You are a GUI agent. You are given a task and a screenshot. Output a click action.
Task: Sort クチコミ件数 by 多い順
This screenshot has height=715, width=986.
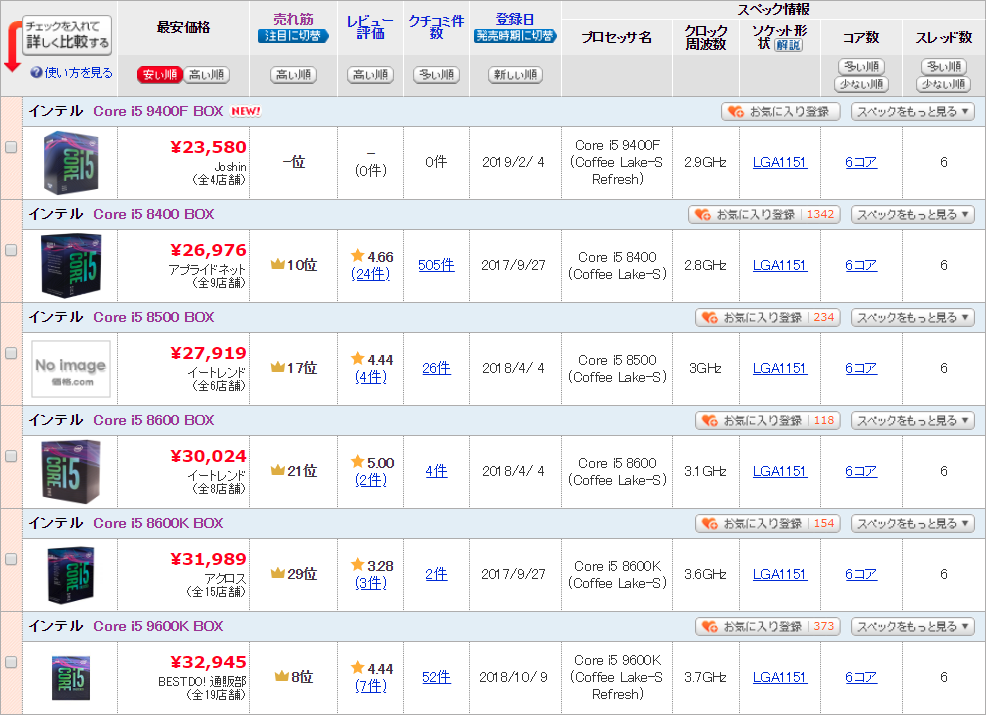[x=436, y=75]
